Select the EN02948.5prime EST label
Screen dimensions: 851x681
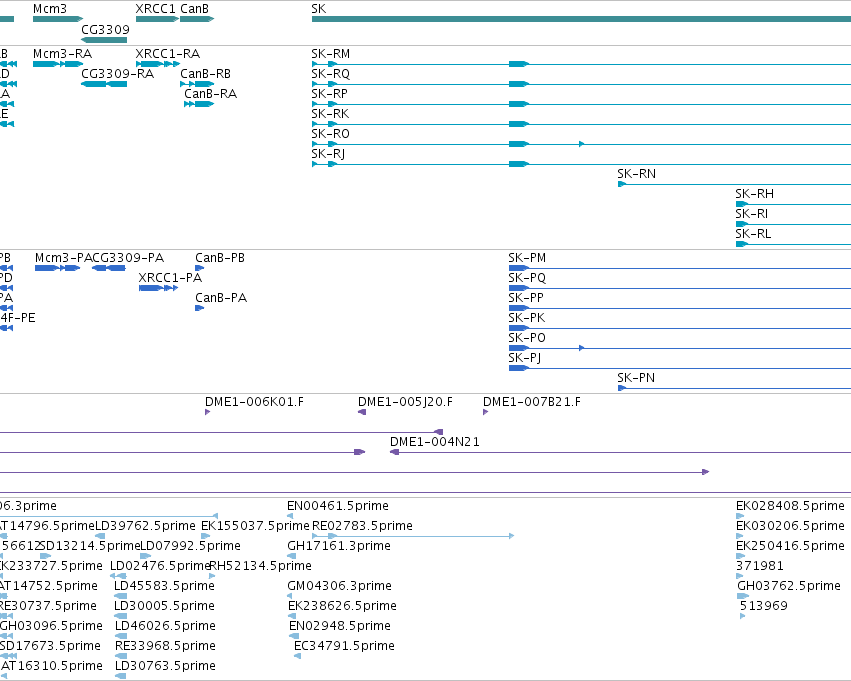pyautogui.click(x=340, y=626)
